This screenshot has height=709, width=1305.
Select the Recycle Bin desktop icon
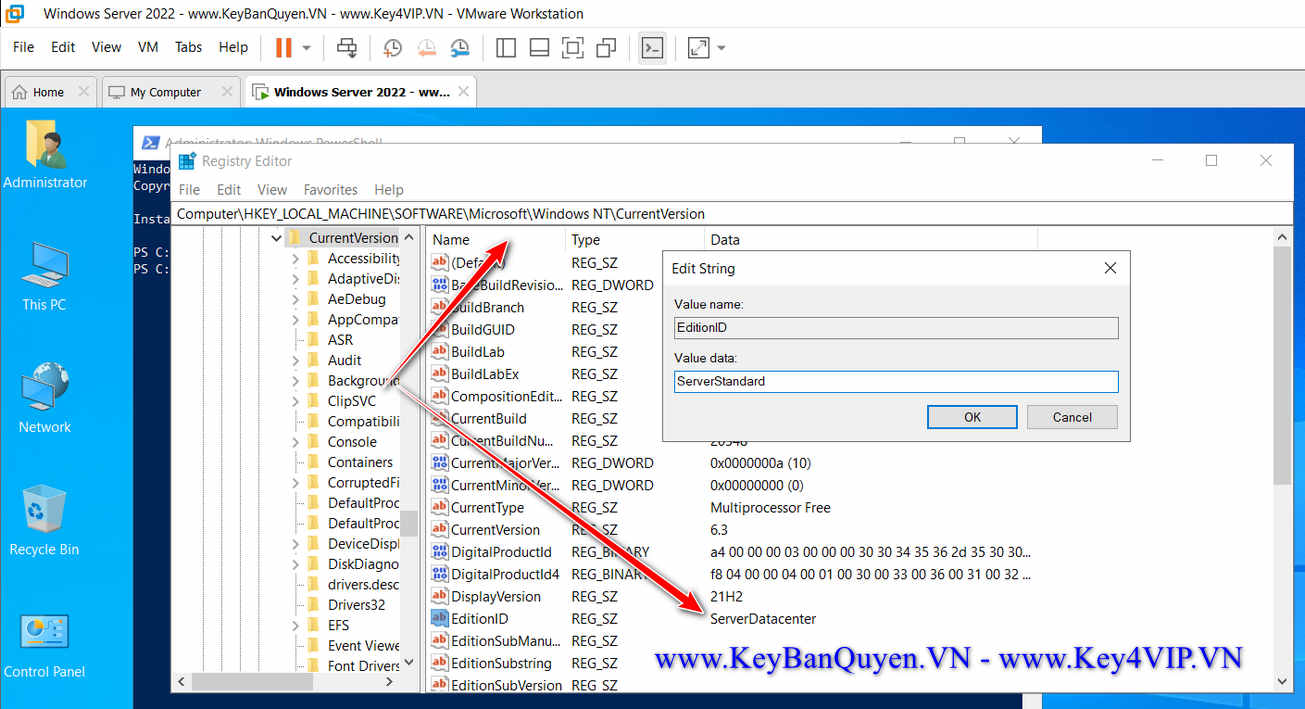(45, 521)
